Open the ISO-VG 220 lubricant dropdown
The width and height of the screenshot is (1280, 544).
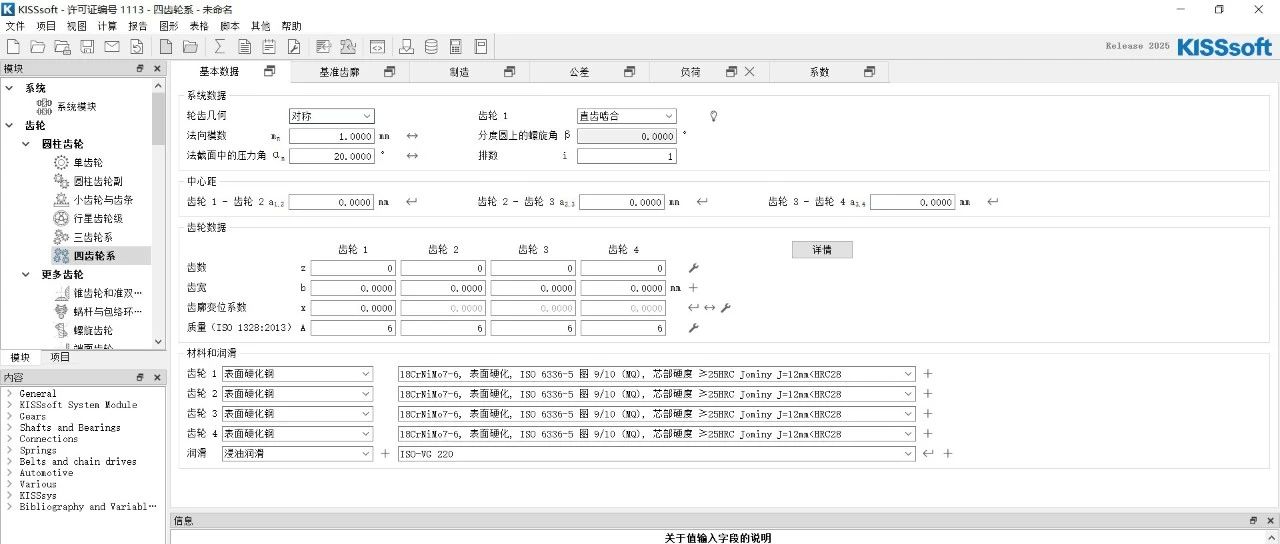(656, 454)
